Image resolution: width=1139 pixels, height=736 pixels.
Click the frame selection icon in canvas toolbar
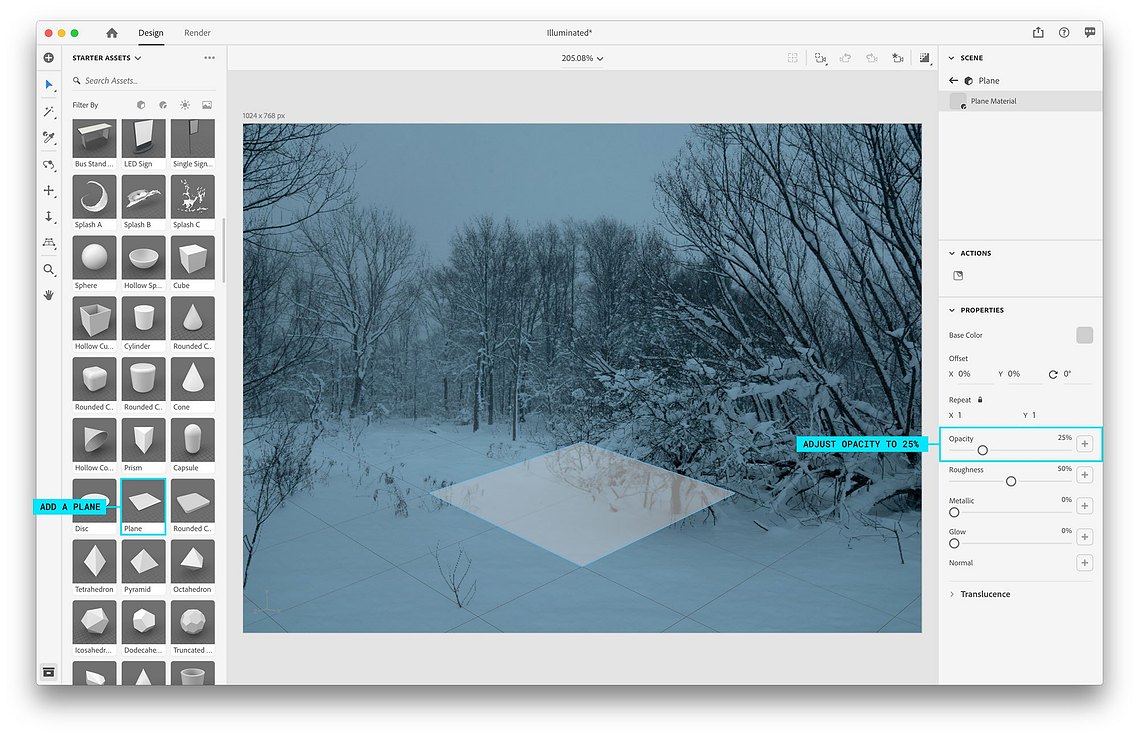pyautogui.click(x=793, y=58)
